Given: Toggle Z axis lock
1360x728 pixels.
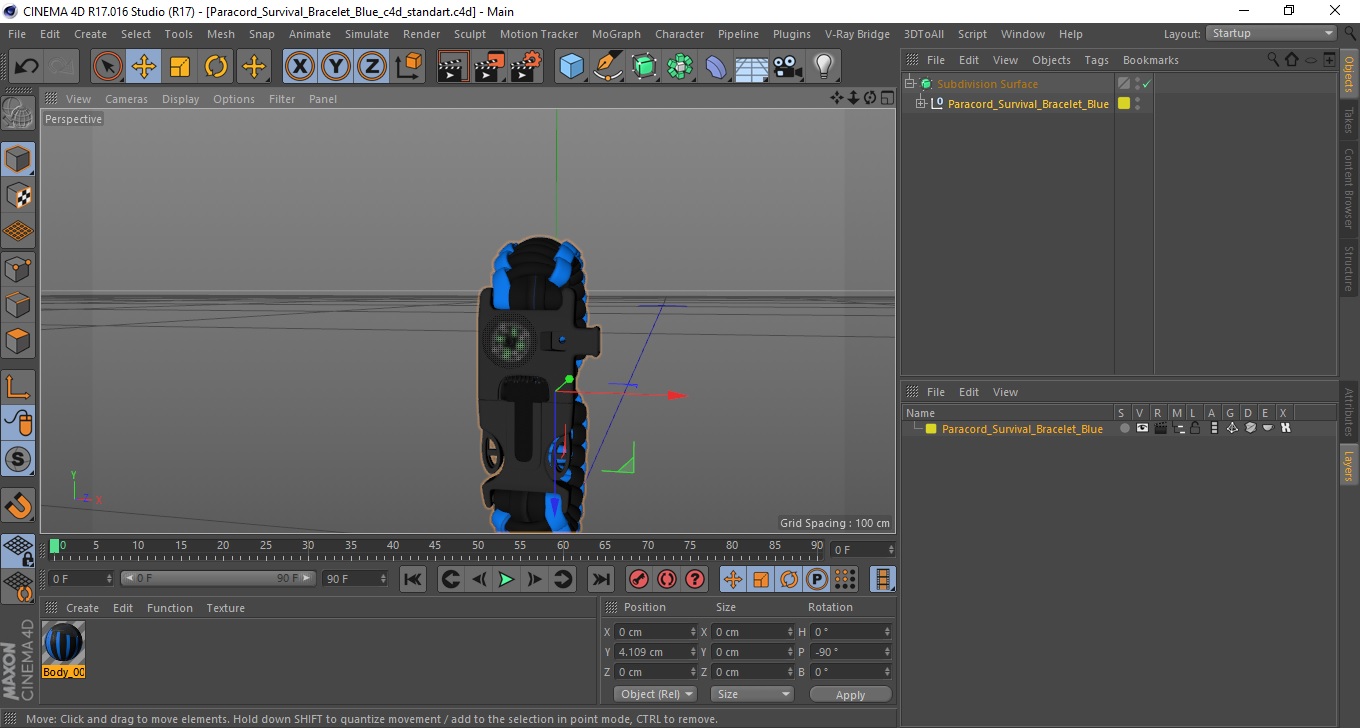Looking at the screenshot, I should point(372,67).
